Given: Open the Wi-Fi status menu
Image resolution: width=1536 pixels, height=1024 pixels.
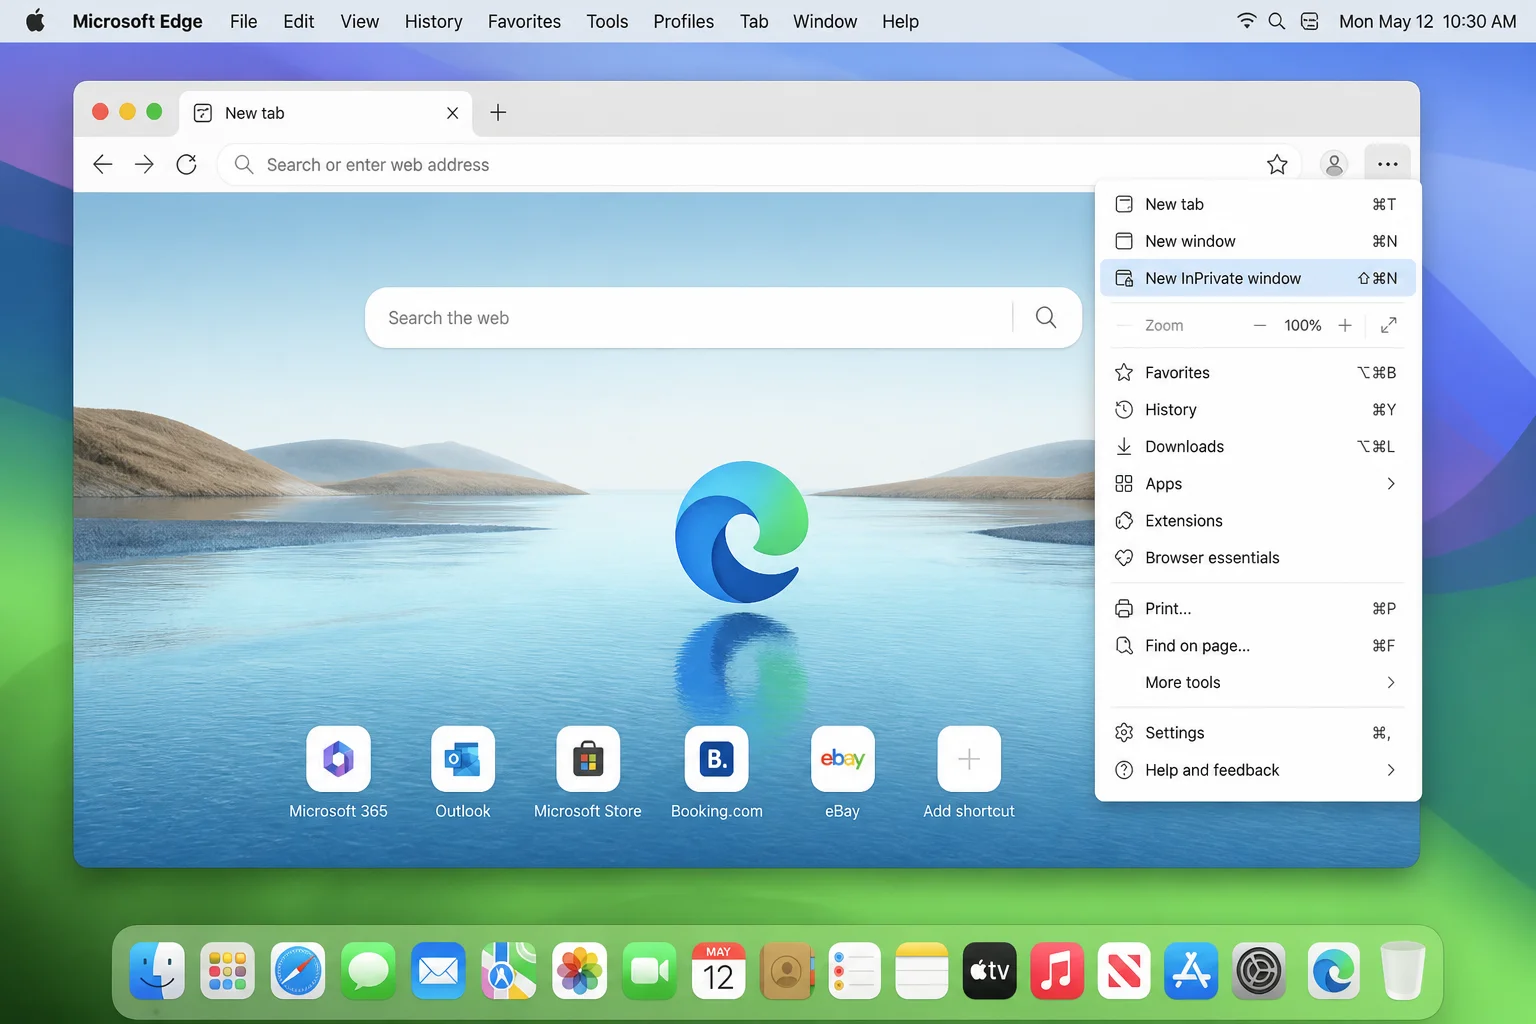Looking at the screenshot, I should (1246, 21).
